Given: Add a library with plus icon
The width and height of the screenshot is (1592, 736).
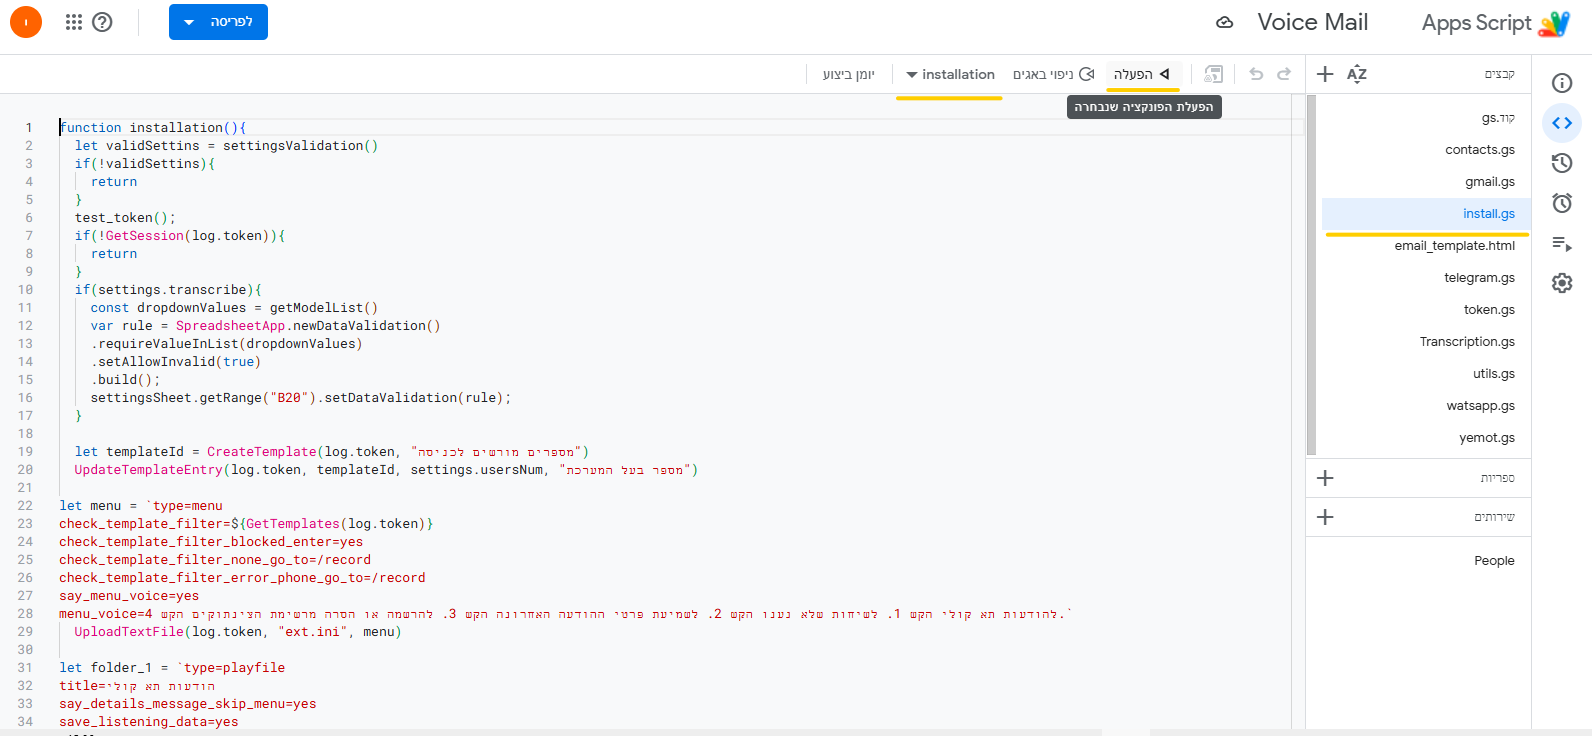Looking at the screenshot, I should (x=1325, y=478).
